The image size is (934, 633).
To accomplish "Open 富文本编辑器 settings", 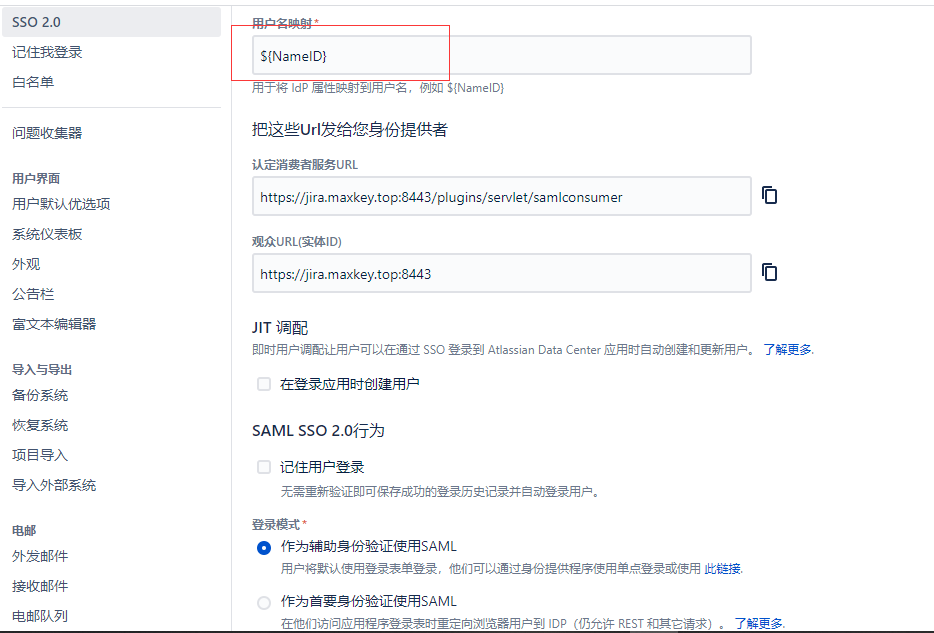I will tap(54, 324).
